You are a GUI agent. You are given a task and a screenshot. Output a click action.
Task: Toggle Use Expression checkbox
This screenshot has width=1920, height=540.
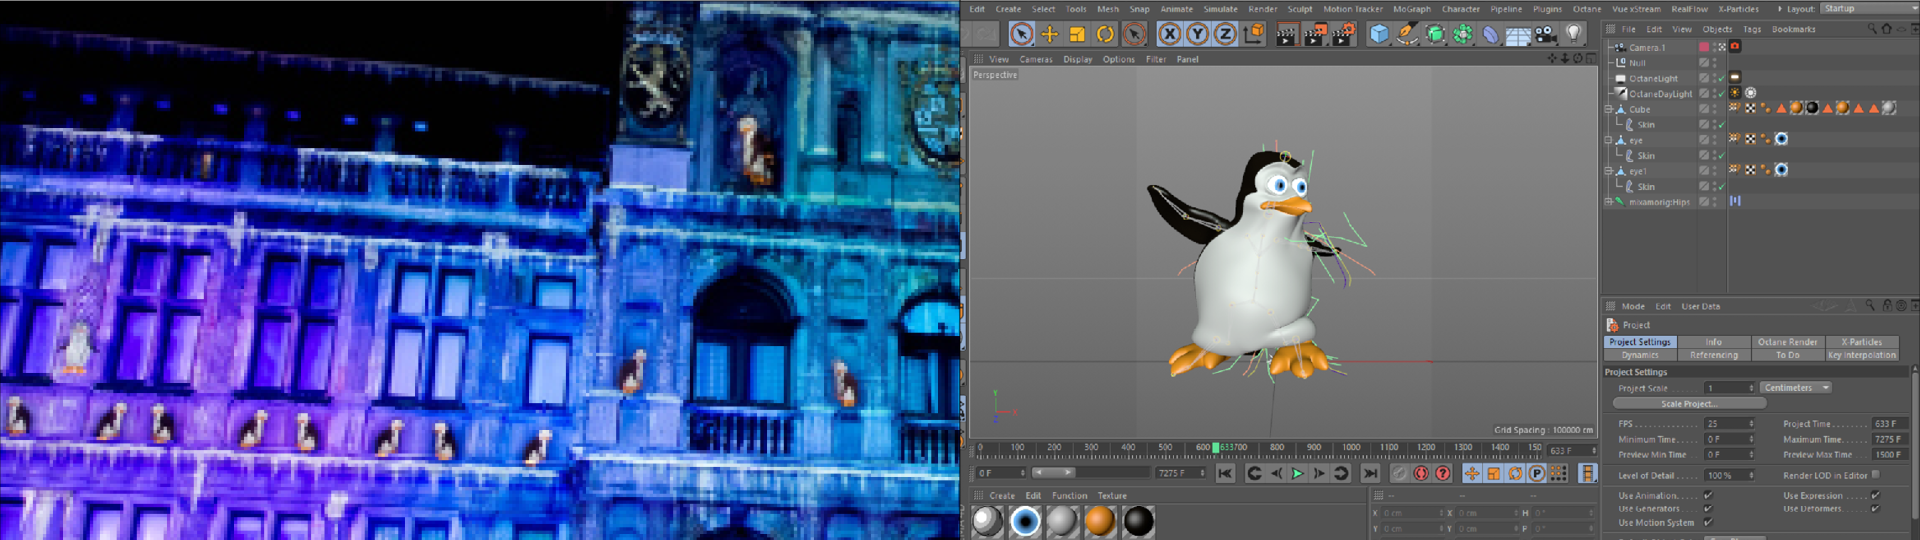coord(1875,496)
